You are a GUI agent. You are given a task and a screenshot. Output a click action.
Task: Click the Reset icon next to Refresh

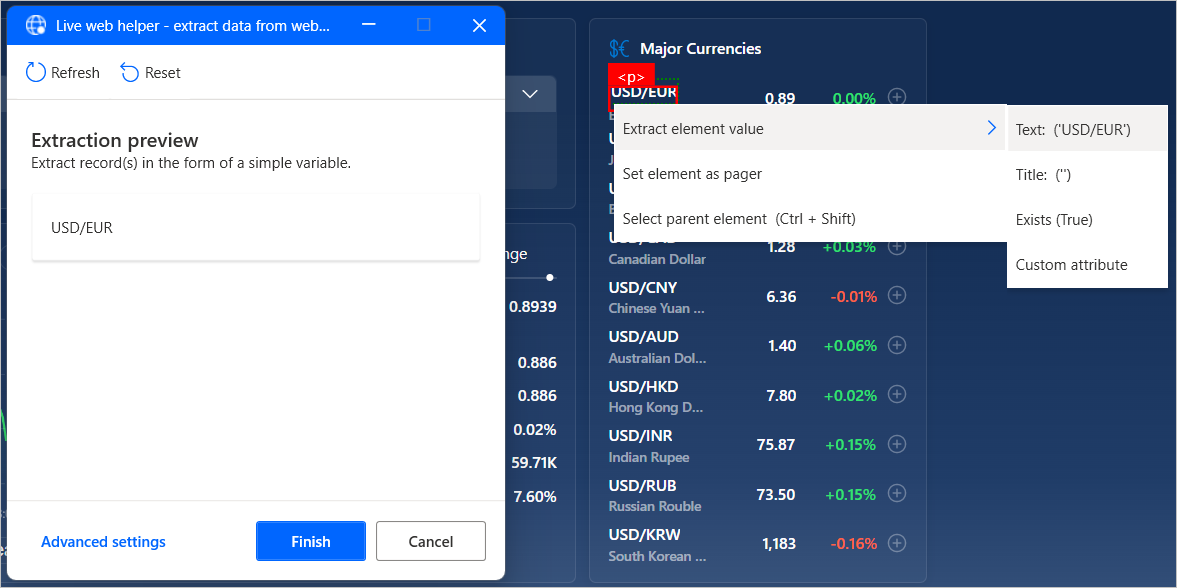point(129,72)
